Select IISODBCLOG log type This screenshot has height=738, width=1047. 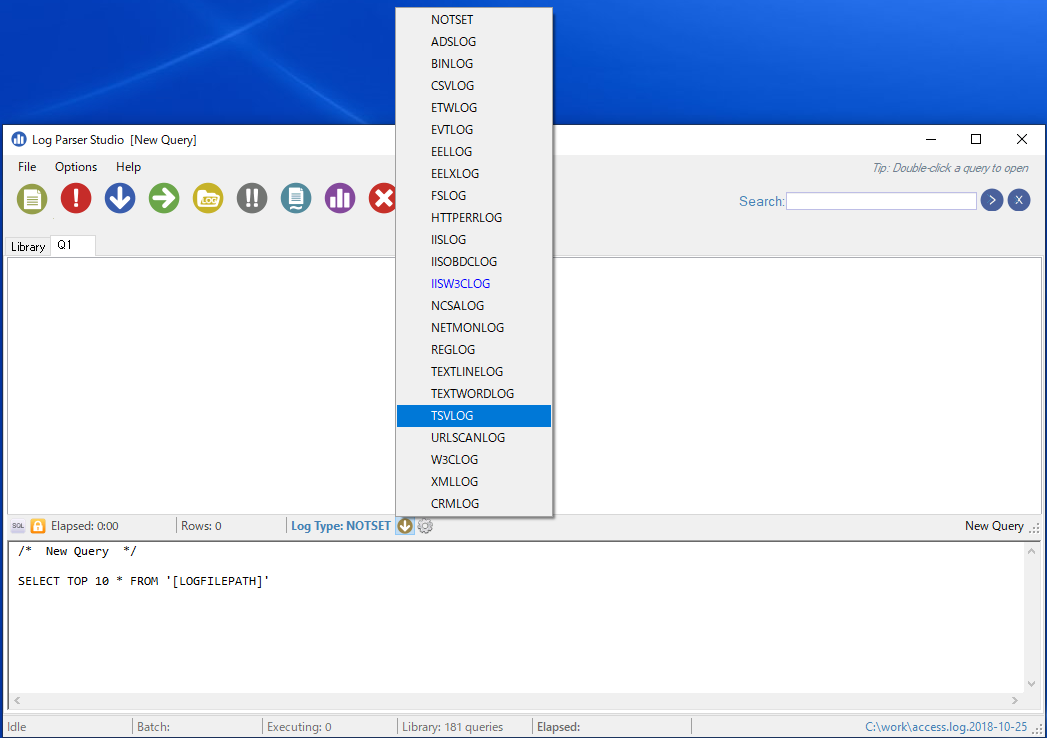pyautogui.click(x=474, y=262)
